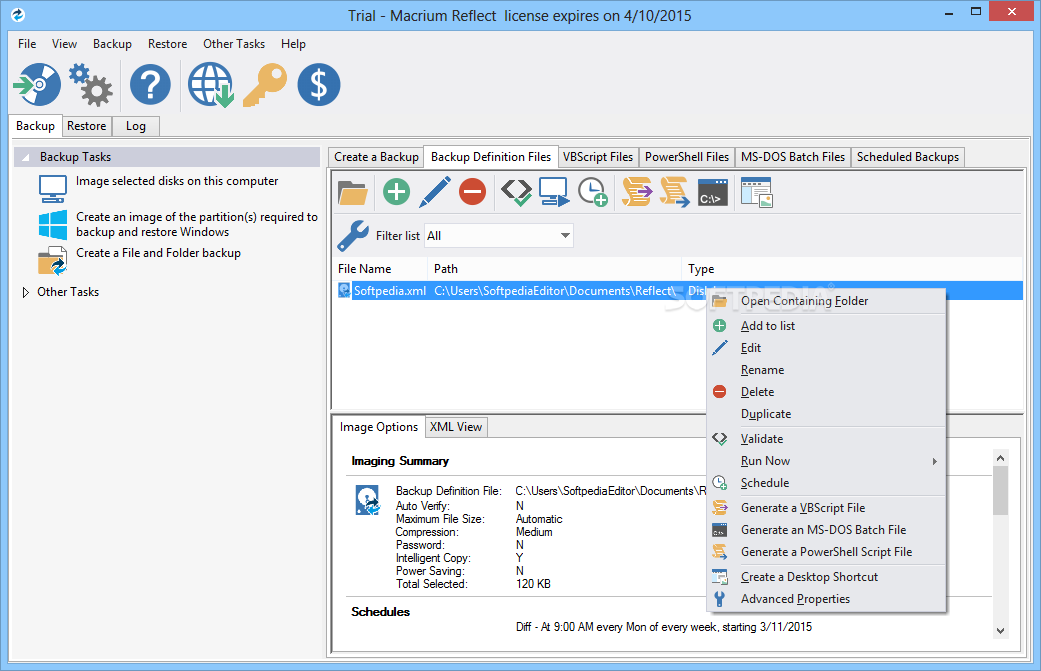This screenshot has height=671, width=1041.
Task: Click the globe download updates icon
Action: (210, 84)
